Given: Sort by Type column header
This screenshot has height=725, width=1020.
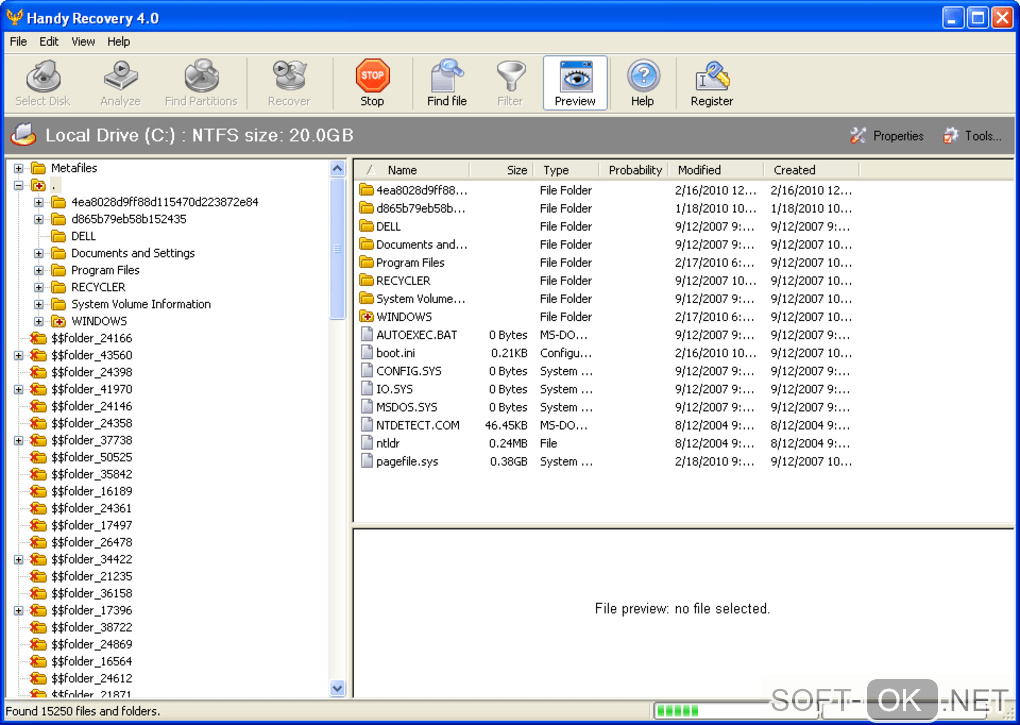Looking at the screenshot, I should point(565,170).
